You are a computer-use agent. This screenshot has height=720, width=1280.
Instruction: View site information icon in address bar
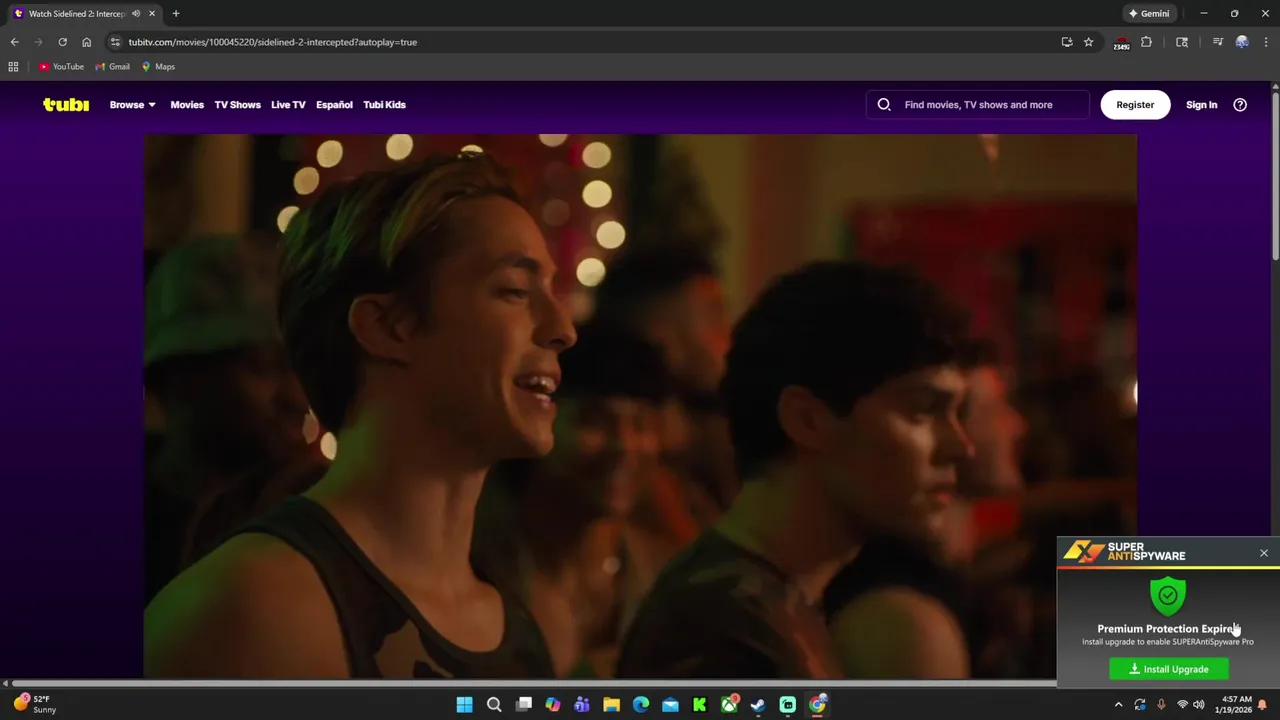tap(115, 42)
